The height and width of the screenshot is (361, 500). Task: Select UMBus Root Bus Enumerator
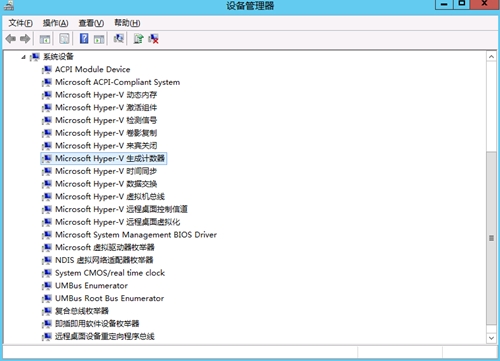(109, 298)
